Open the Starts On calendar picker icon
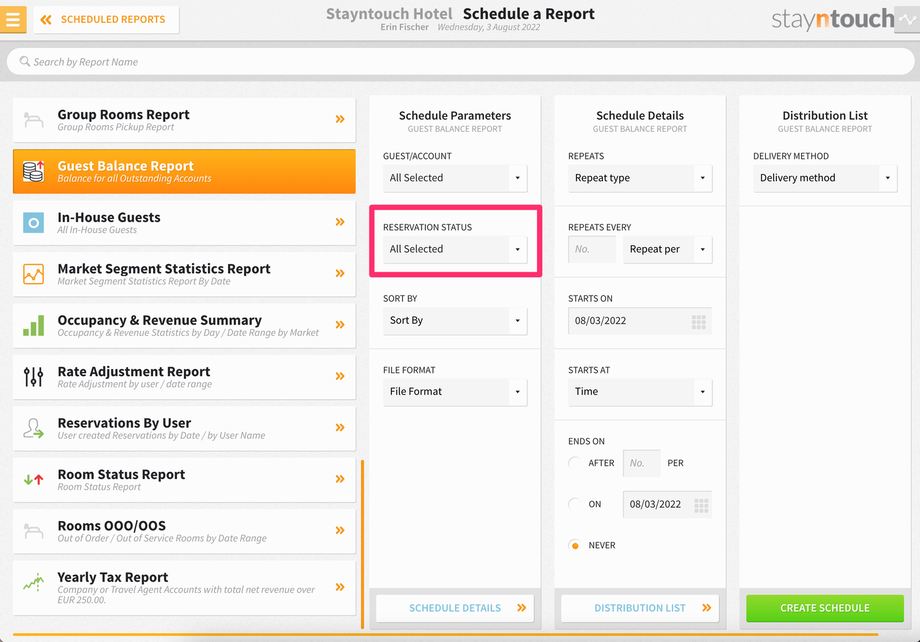 pyautogui.click(x=698, y=322)
